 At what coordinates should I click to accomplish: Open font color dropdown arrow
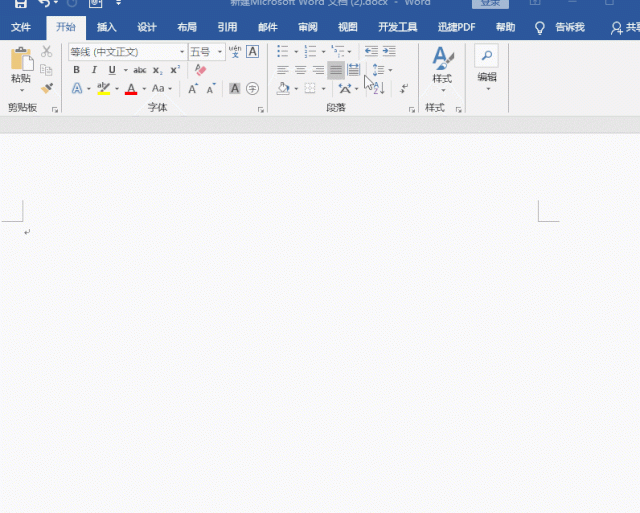tap(144, 89)
